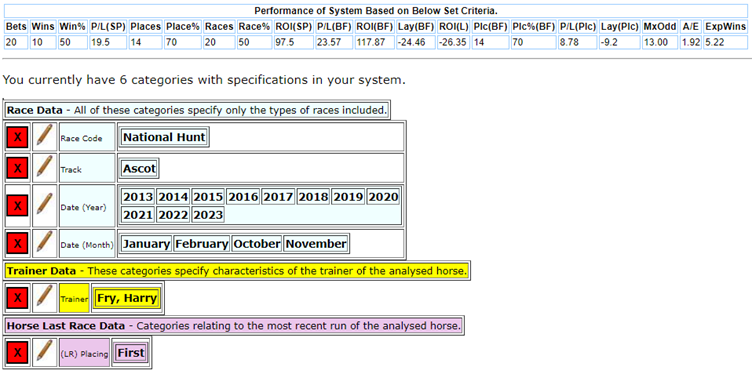Screen dimensions: 752x374
Task: Click the 2015 year value
Action: click(208, 197)
